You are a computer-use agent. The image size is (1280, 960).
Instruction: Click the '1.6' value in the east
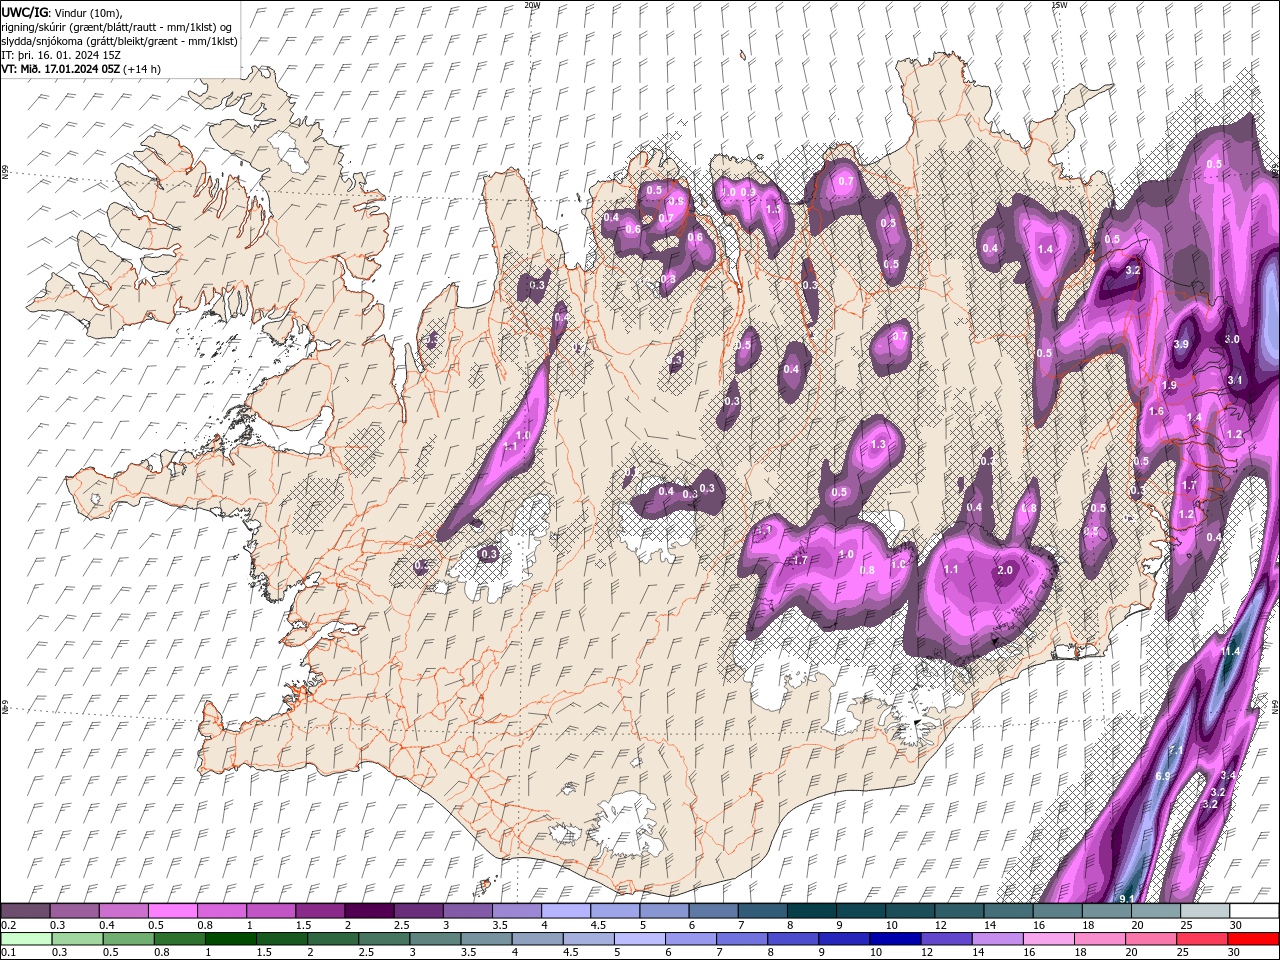(x=1156, y=412)
